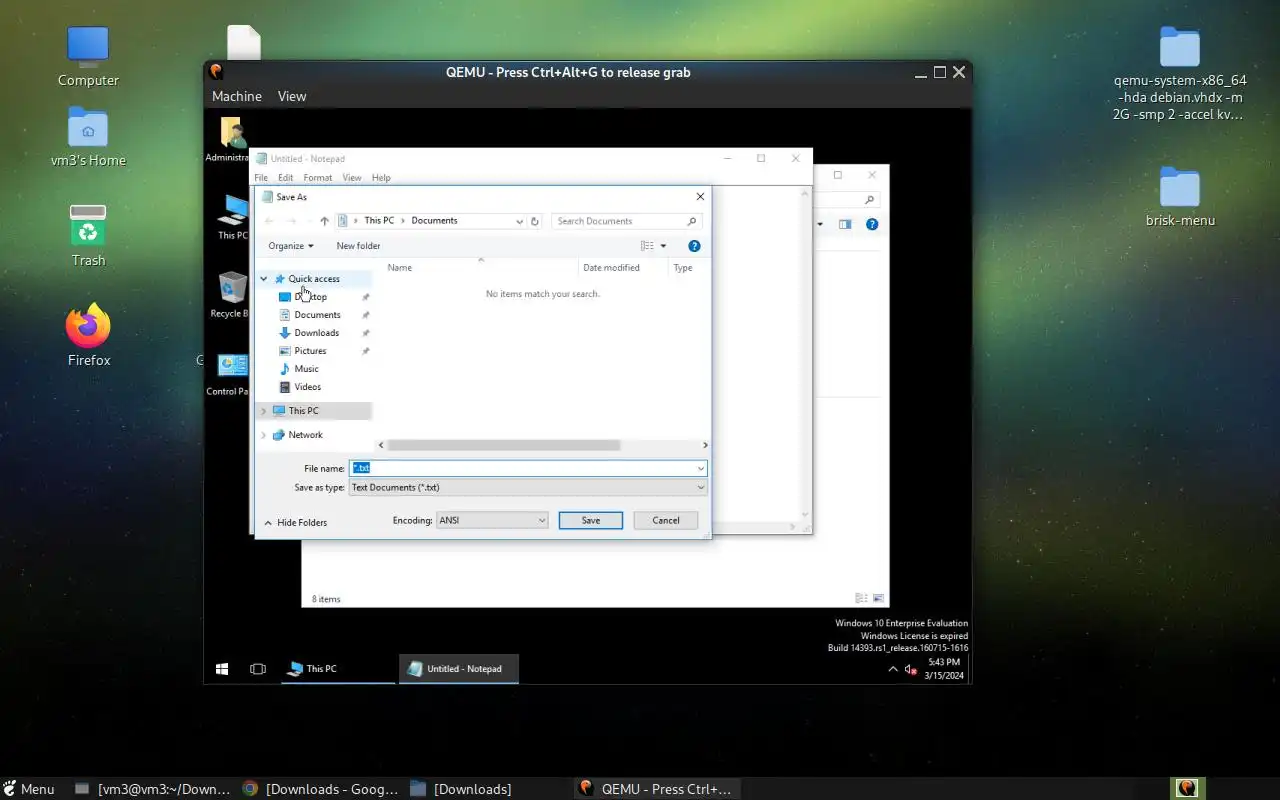Switch to This PC on the Windows taskbar
1280x800 pixels.
click(337, 669)
